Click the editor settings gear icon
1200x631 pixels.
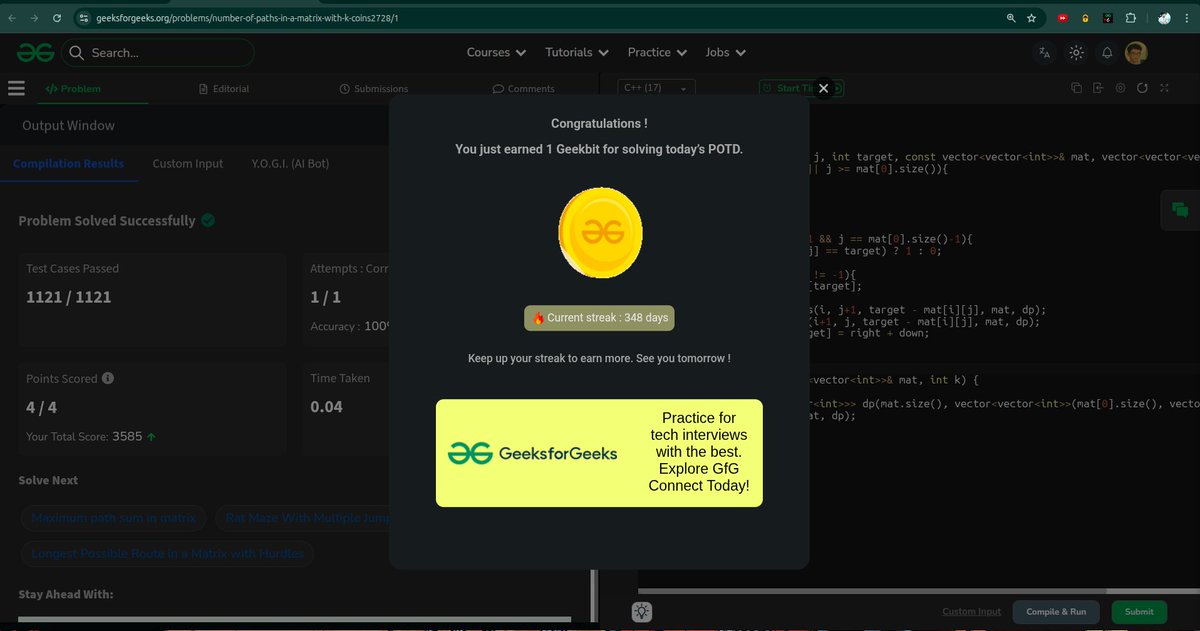click(1120, 88)
